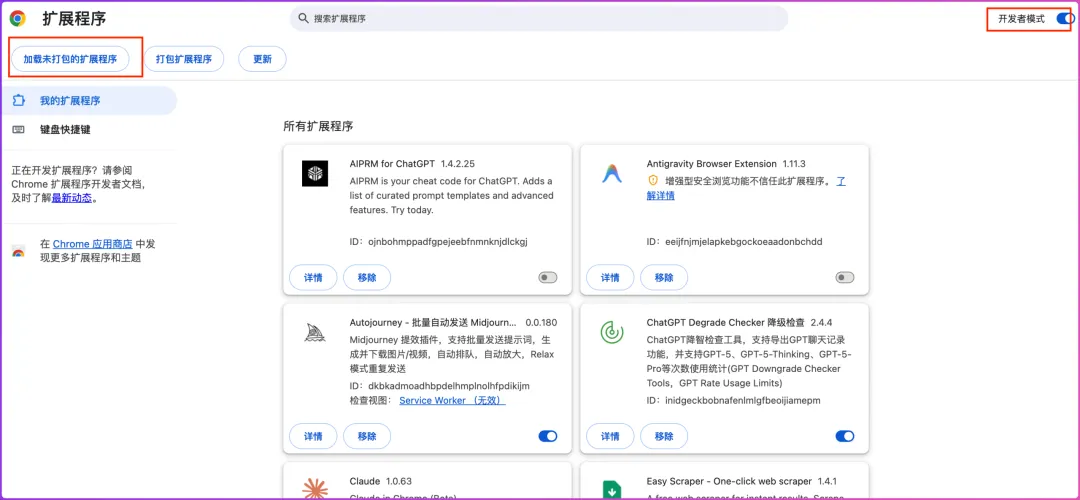Viewport: 1080px width, 500px height.
Task: Open 我的扩展程序 in the sidebar
Action: [x=88, y=101]
